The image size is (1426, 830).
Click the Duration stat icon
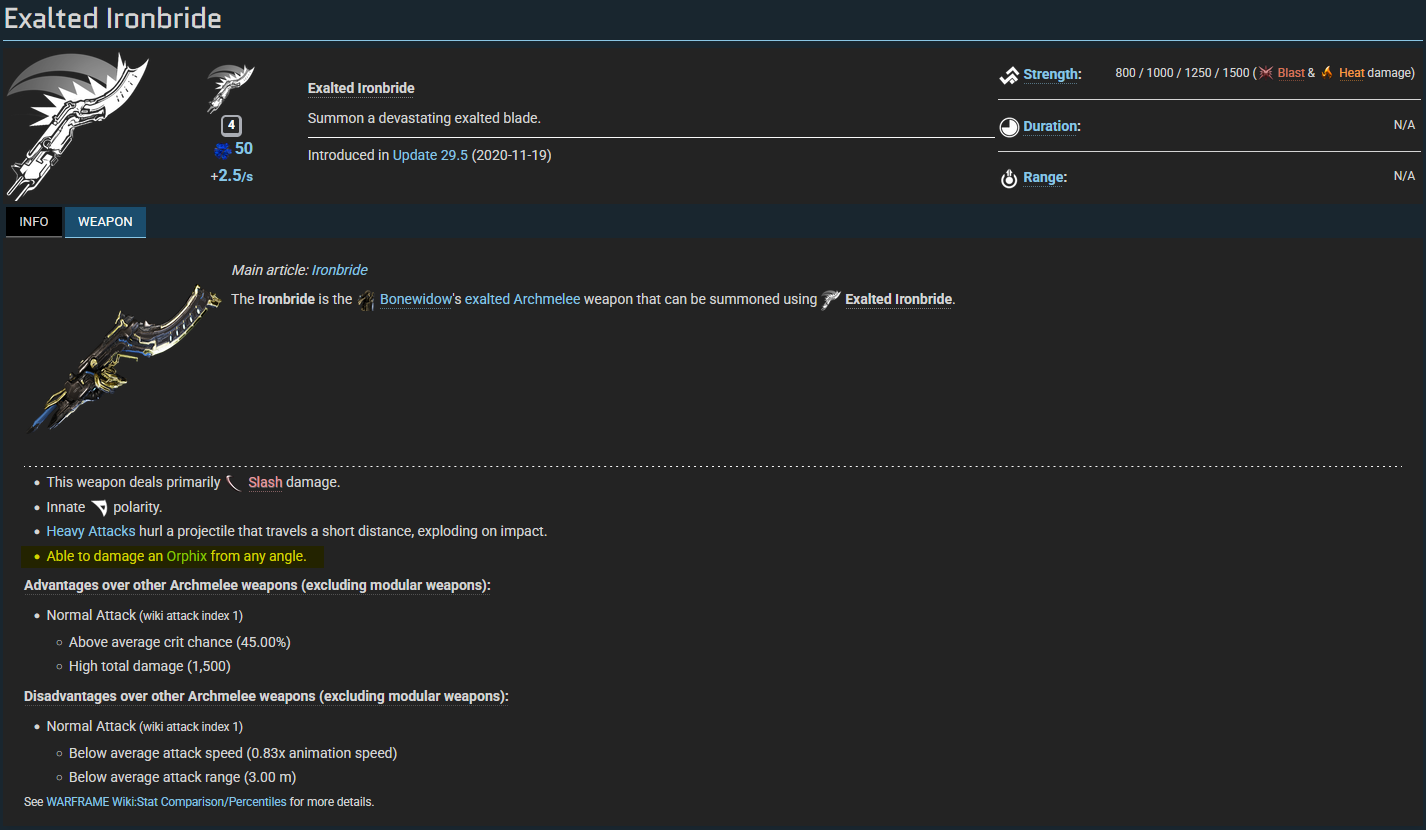click(x=1008, y=127)
